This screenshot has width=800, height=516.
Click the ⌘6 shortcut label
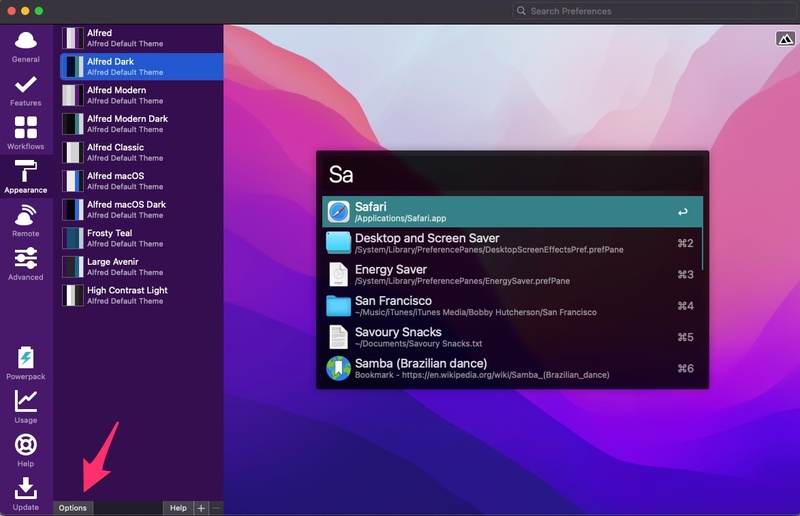click(685, 368)
